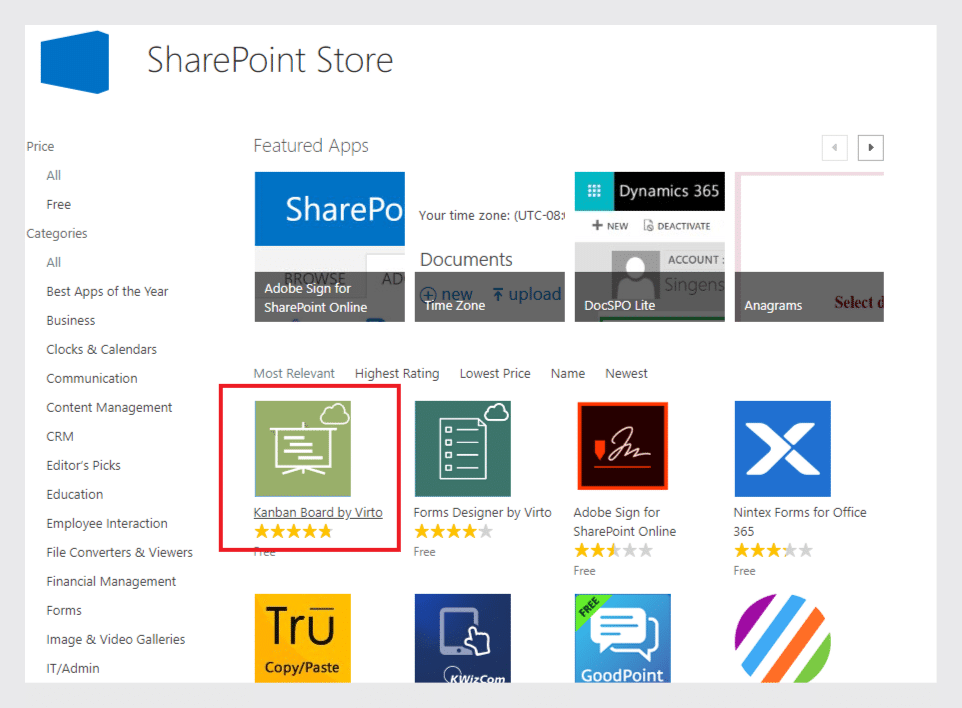The width and height of the screenshot is (962, 708).
Task: Open the Tru Copy/Paste app icon
Action: pyautogui.click(x=302, y=638)
